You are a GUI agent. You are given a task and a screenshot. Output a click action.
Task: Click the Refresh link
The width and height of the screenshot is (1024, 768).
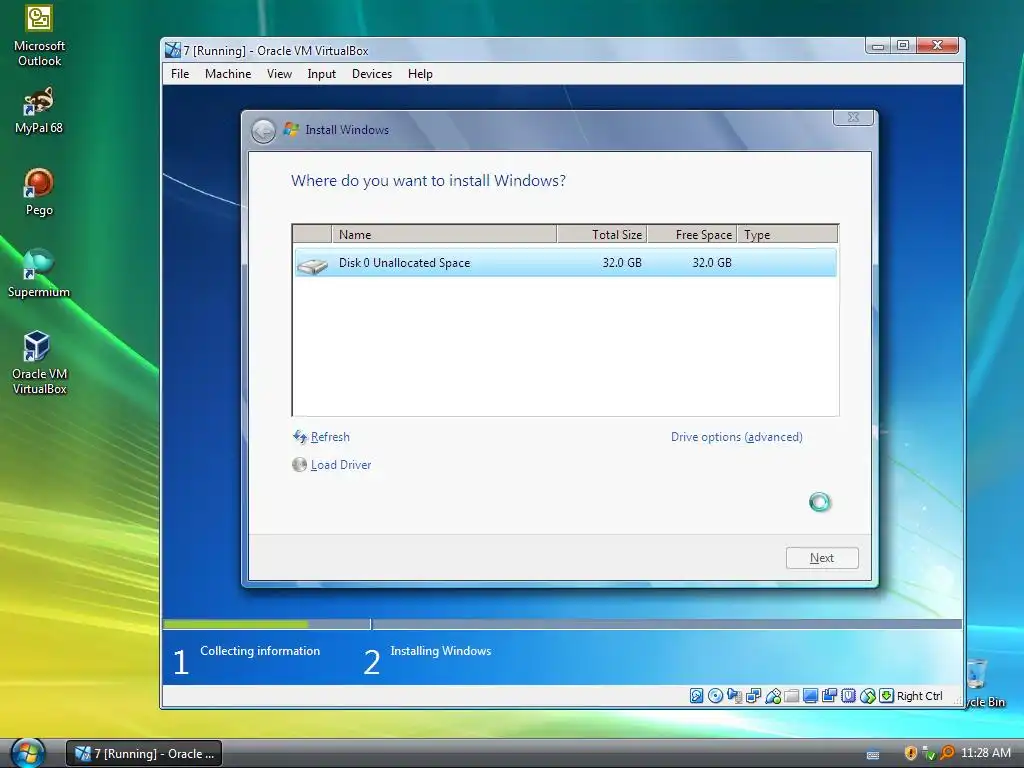(x=330, y=437)
